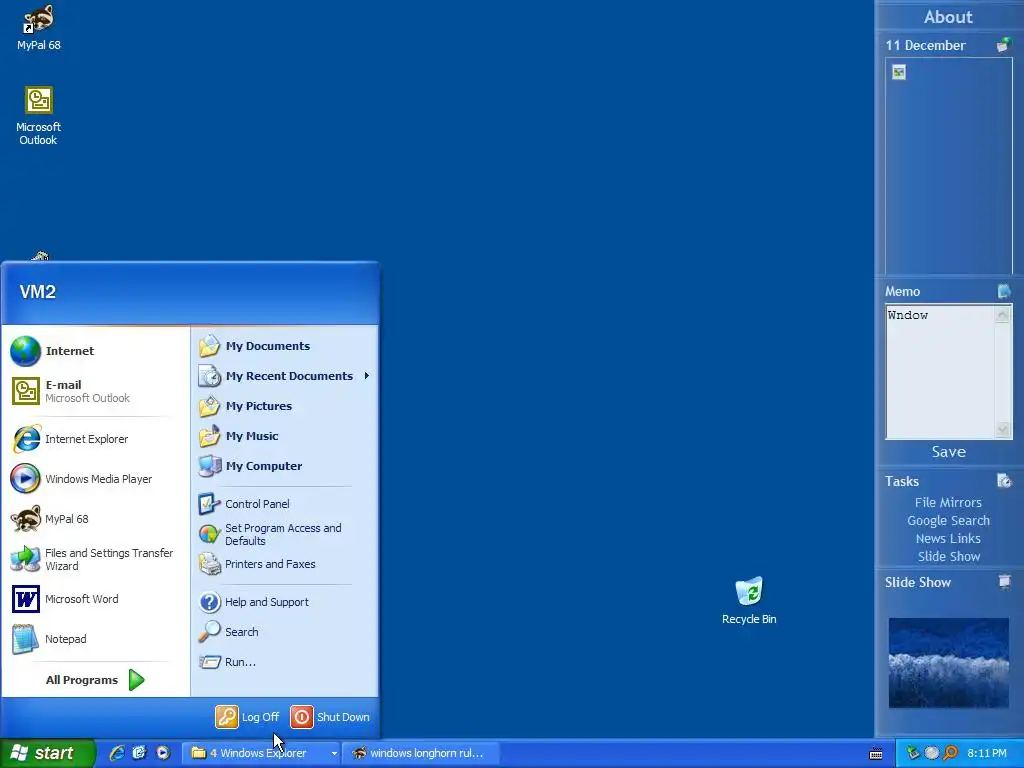Switch to windows longhorn rul... taskbar window

pos(421,753)
